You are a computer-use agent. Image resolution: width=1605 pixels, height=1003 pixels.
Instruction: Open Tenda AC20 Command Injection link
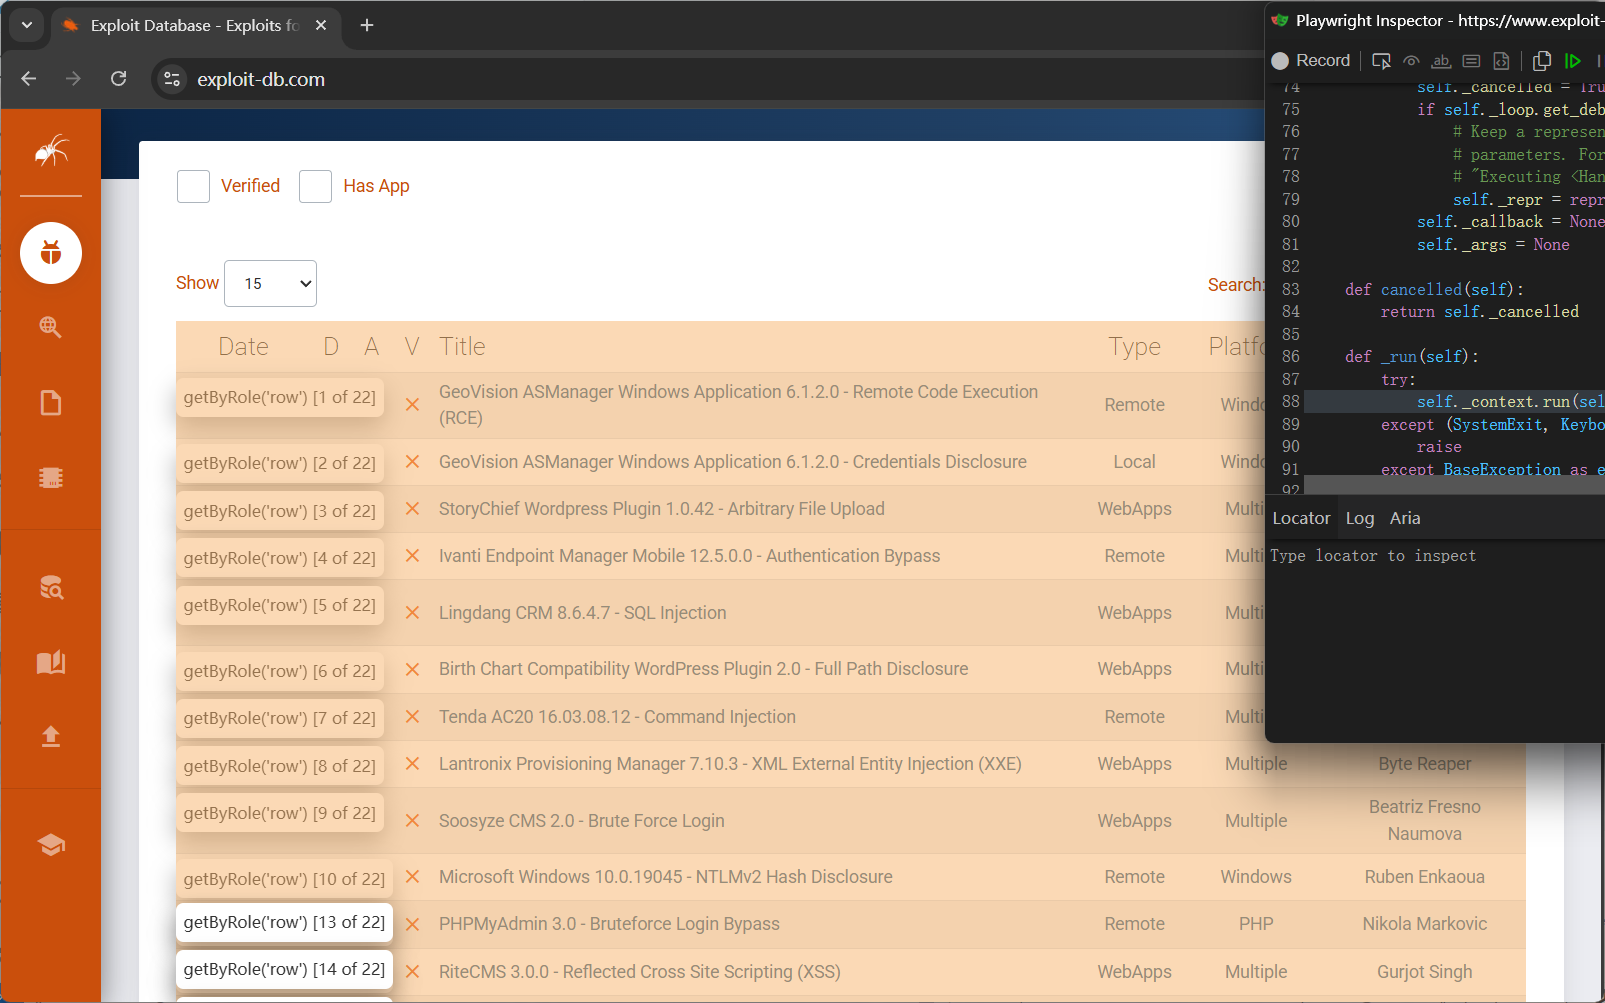tap(617, 717)
